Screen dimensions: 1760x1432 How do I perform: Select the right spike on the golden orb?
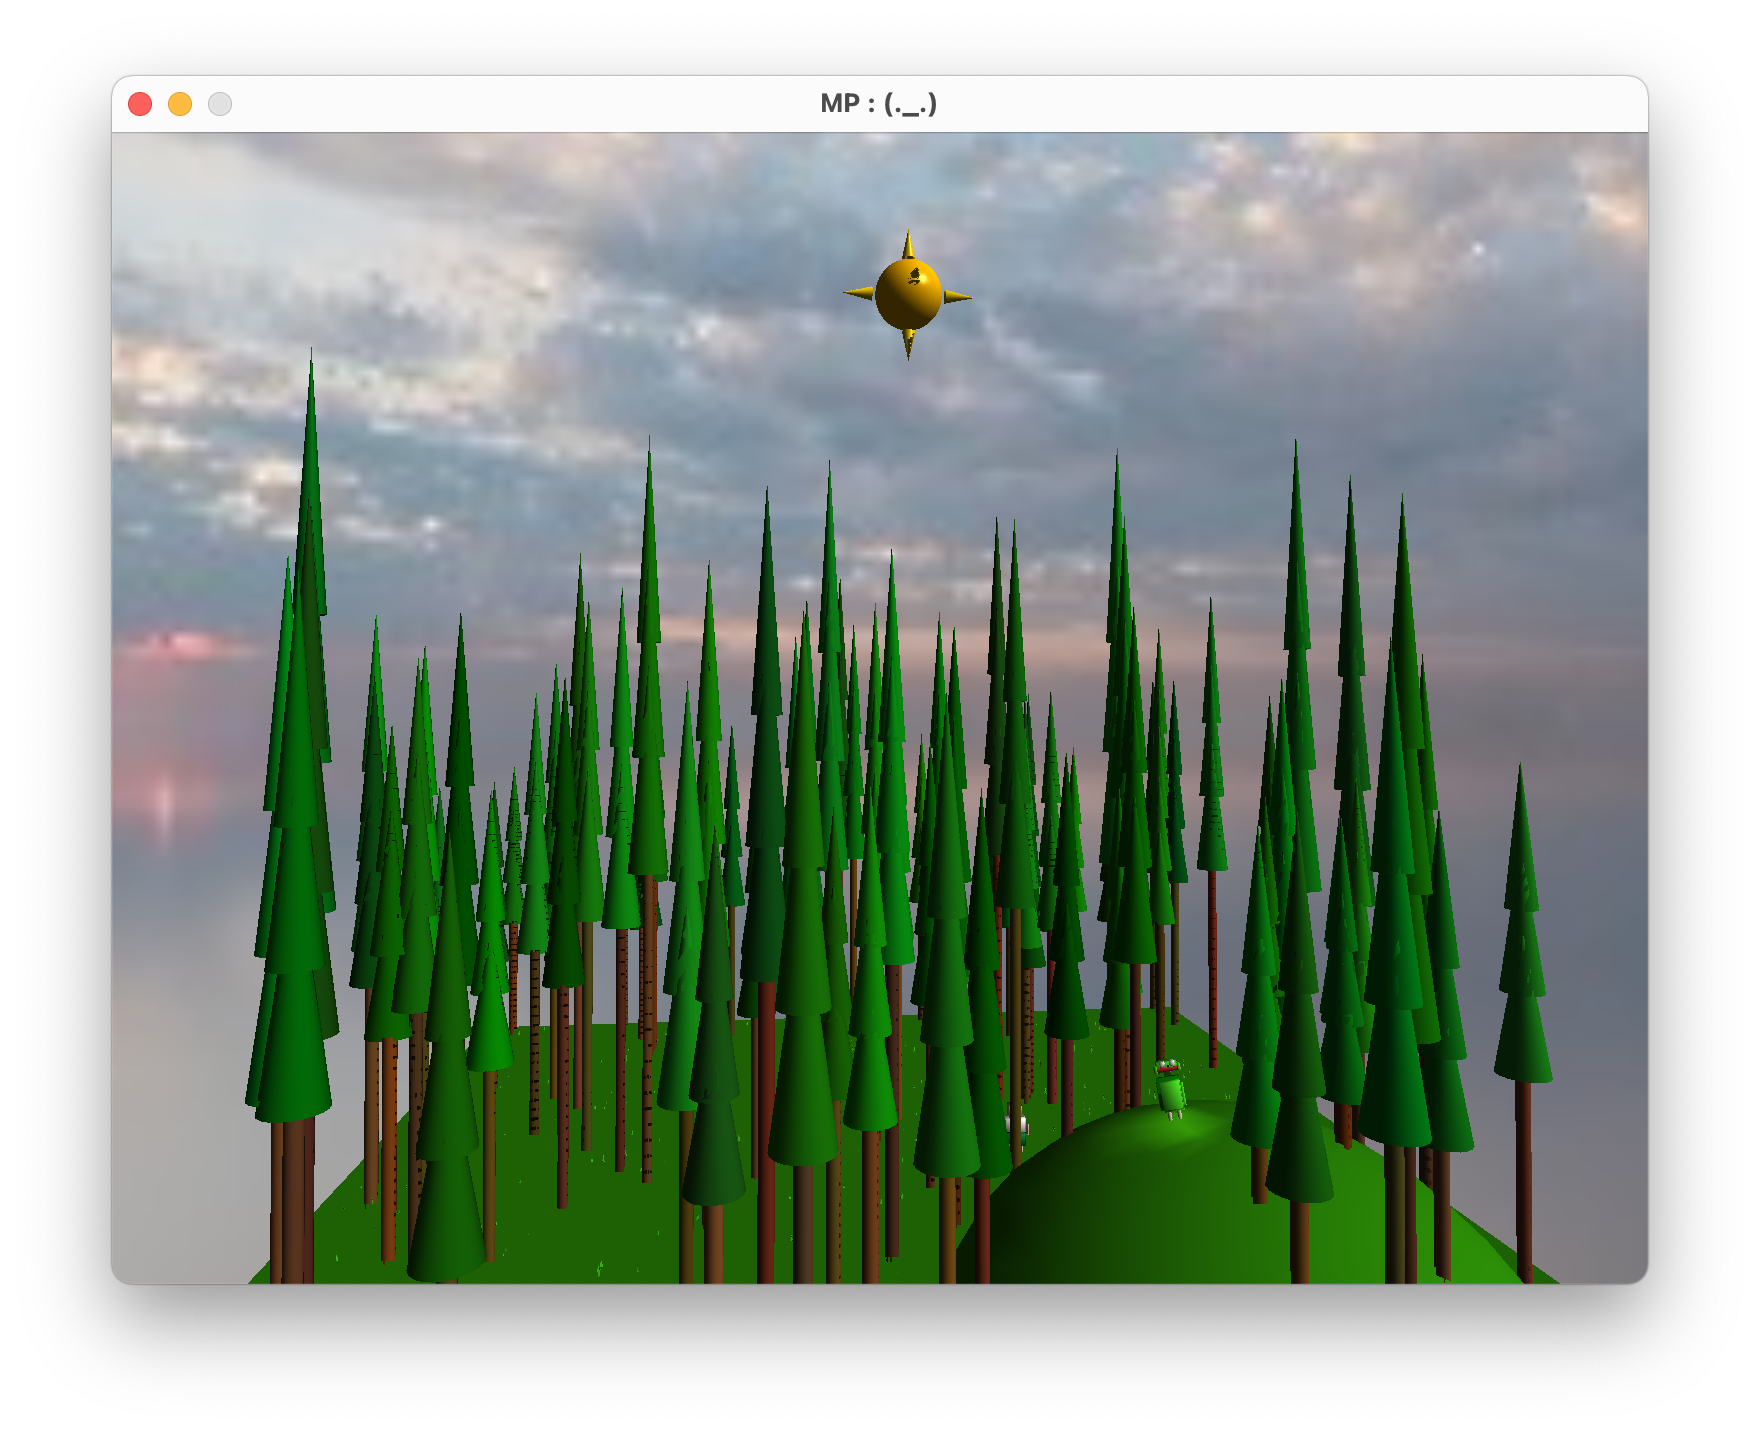(956, 297)
